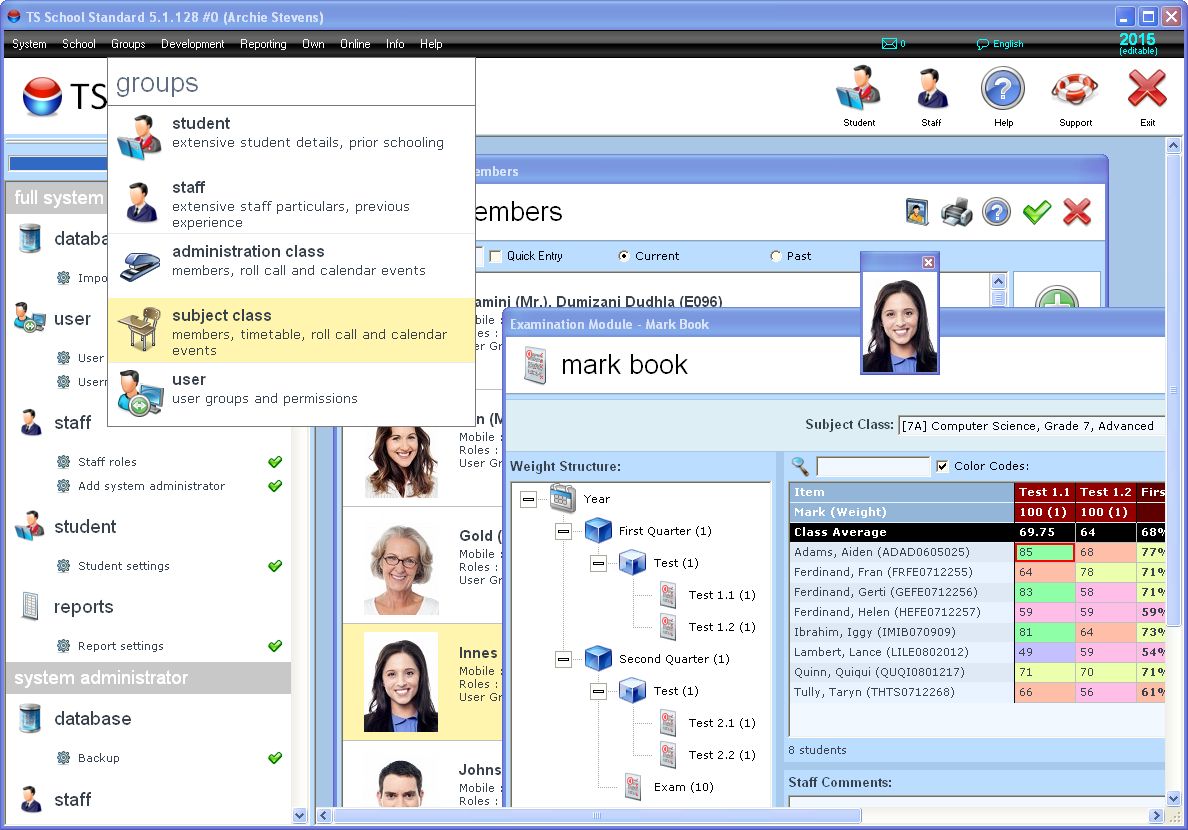Click the printer icon in members panel
Viewport: 1188px width, 830px height.
click(956, 212)
